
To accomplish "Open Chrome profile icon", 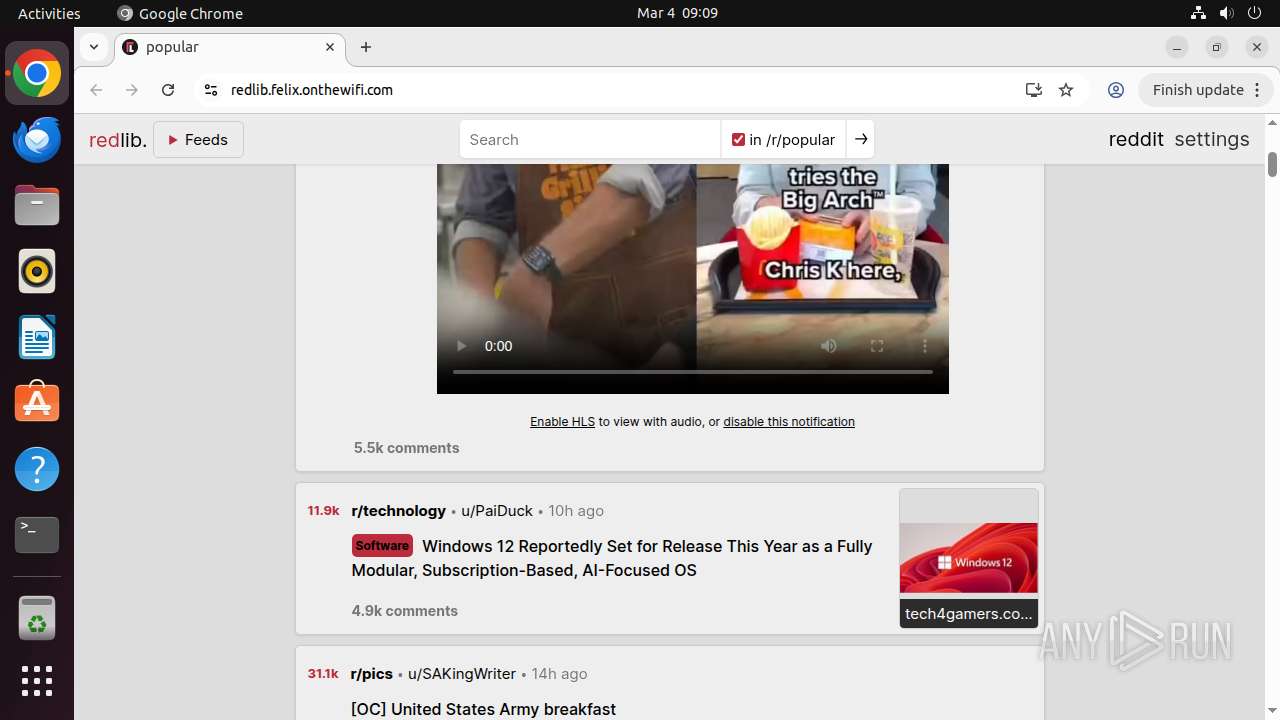I will tap(1116, 90).
